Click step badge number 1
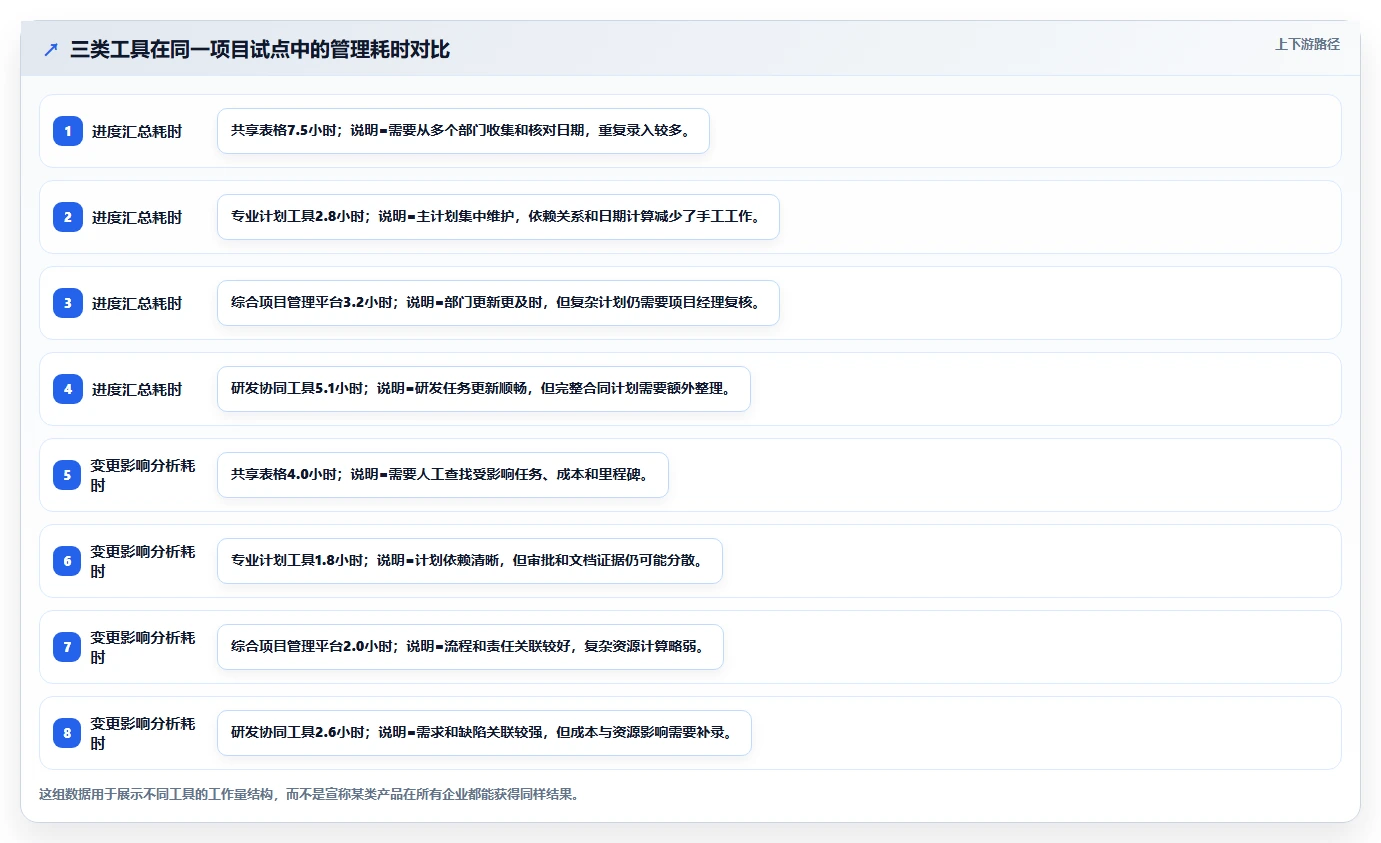The image size is (1381, 843). pyautogui.click(x=68, y=131)
